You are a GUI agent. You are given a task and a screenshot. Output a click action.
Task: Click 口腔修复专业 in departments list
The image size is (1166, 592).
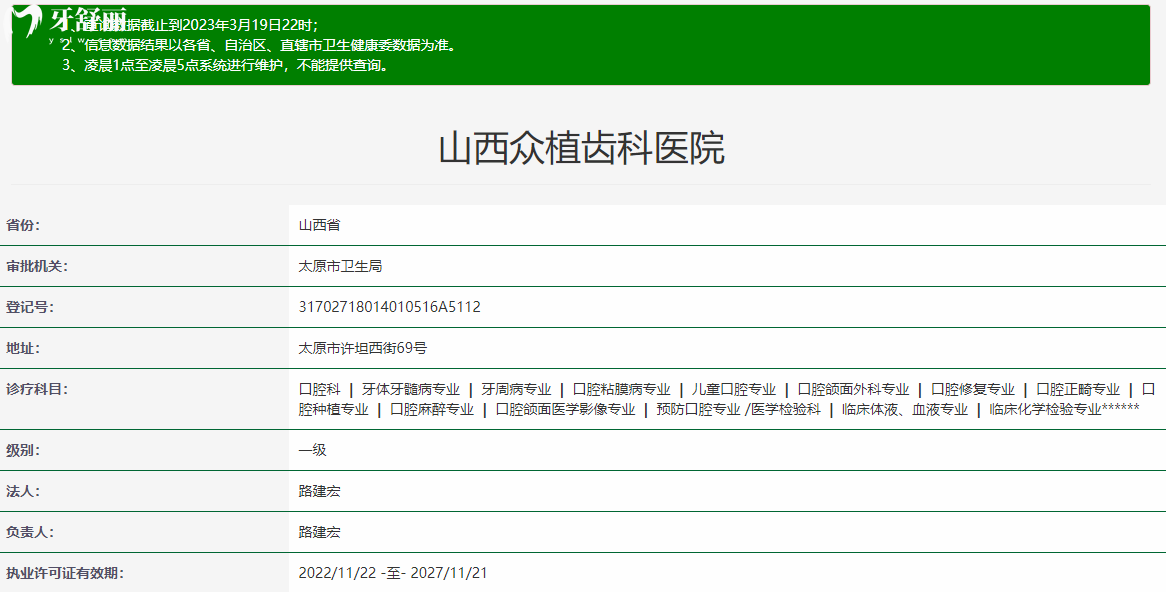973,389
